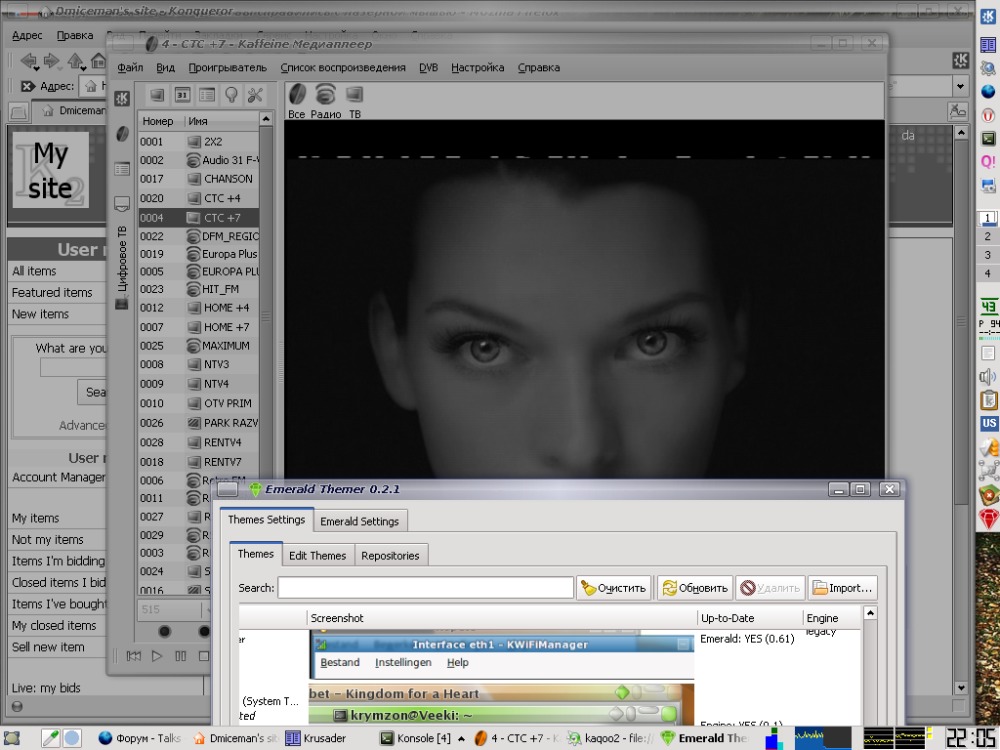This screenshot has width=1000, height=750.
Task: Select the CHANSON channel
Action: pos(199,179)
